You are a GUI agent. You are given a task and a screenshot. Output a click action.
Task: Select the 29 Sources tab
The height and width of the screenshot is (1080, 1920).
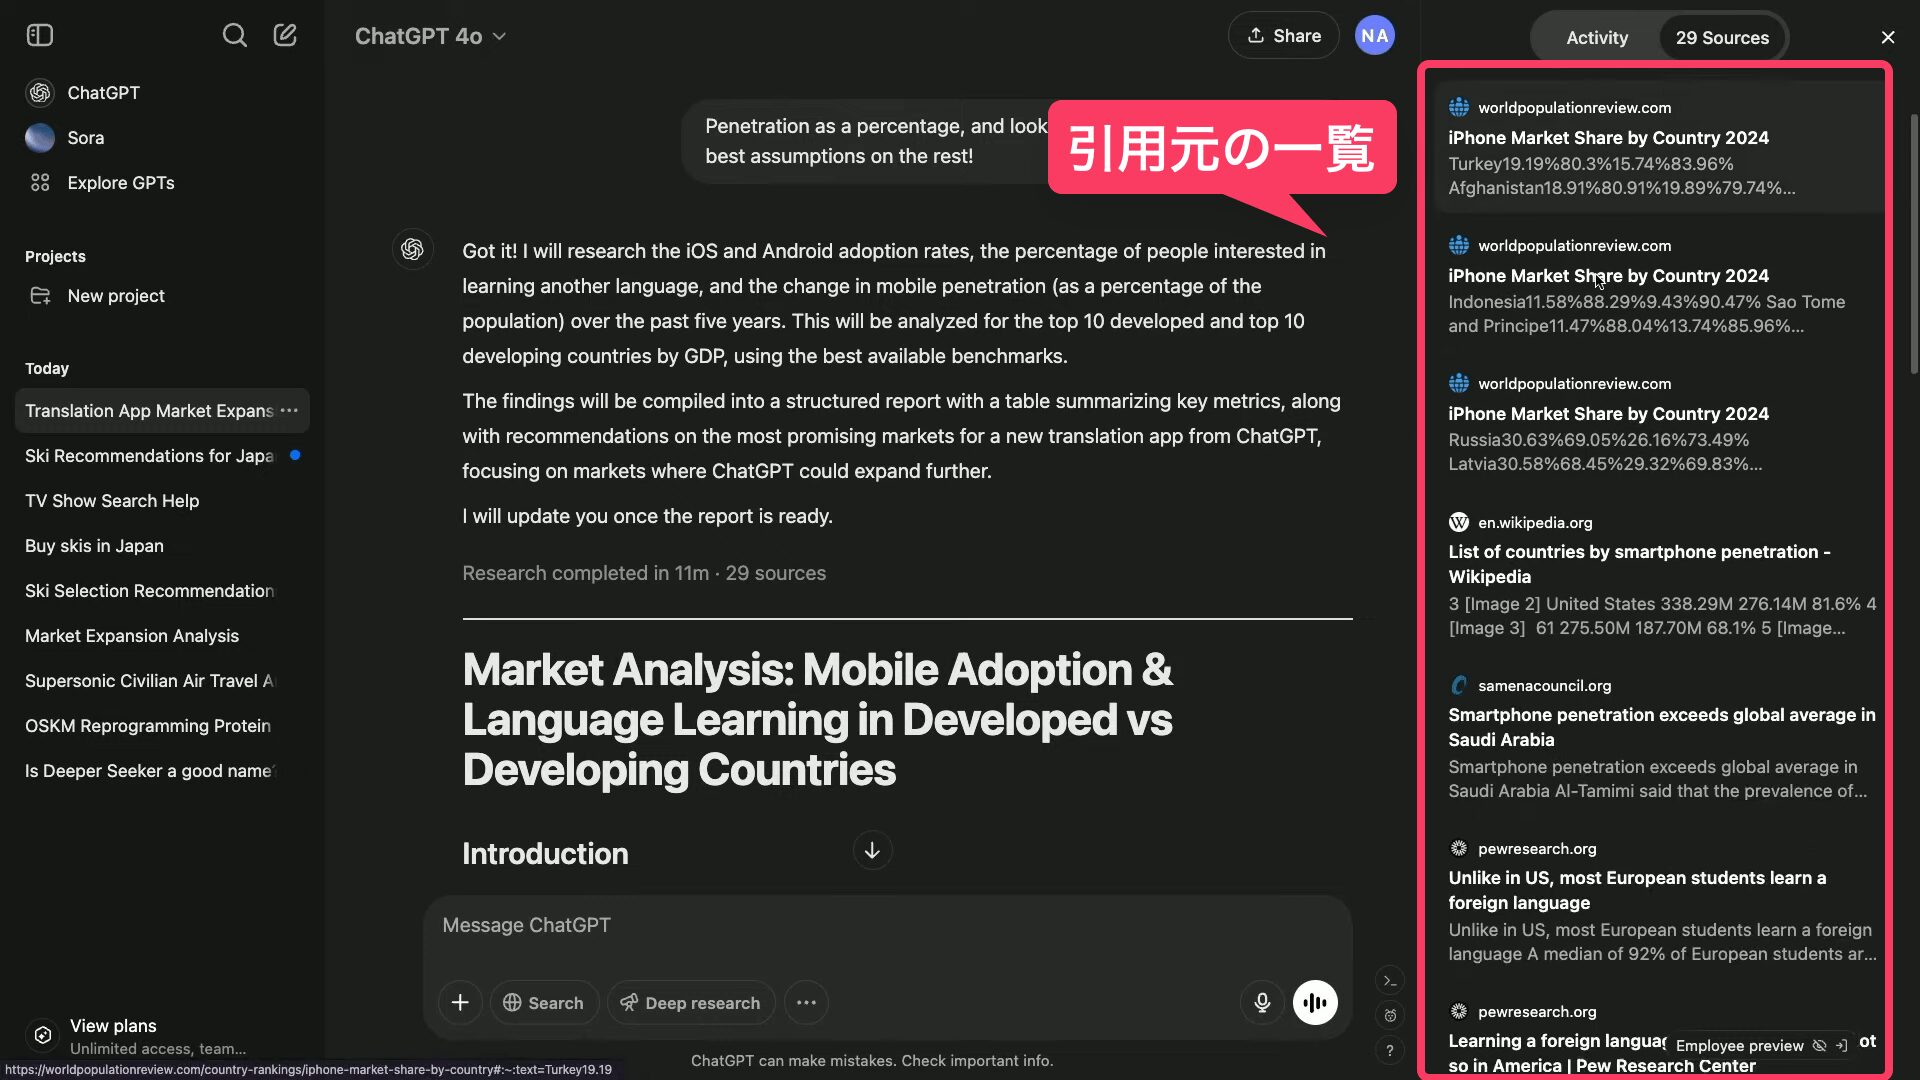point(1722,38)
